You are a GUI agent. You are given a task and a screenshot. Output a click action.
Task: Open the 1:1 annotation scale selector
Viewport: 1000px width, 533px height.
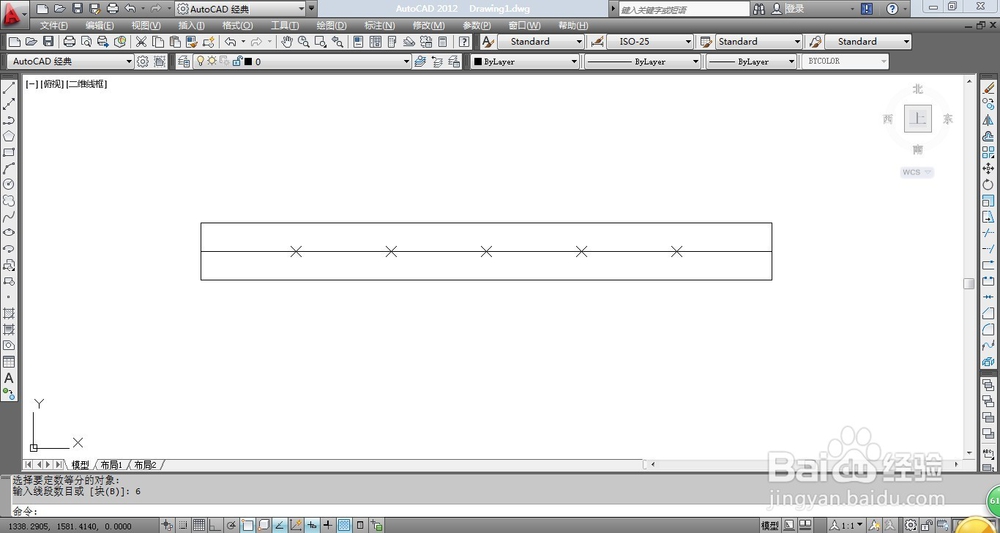click(848, 525)
